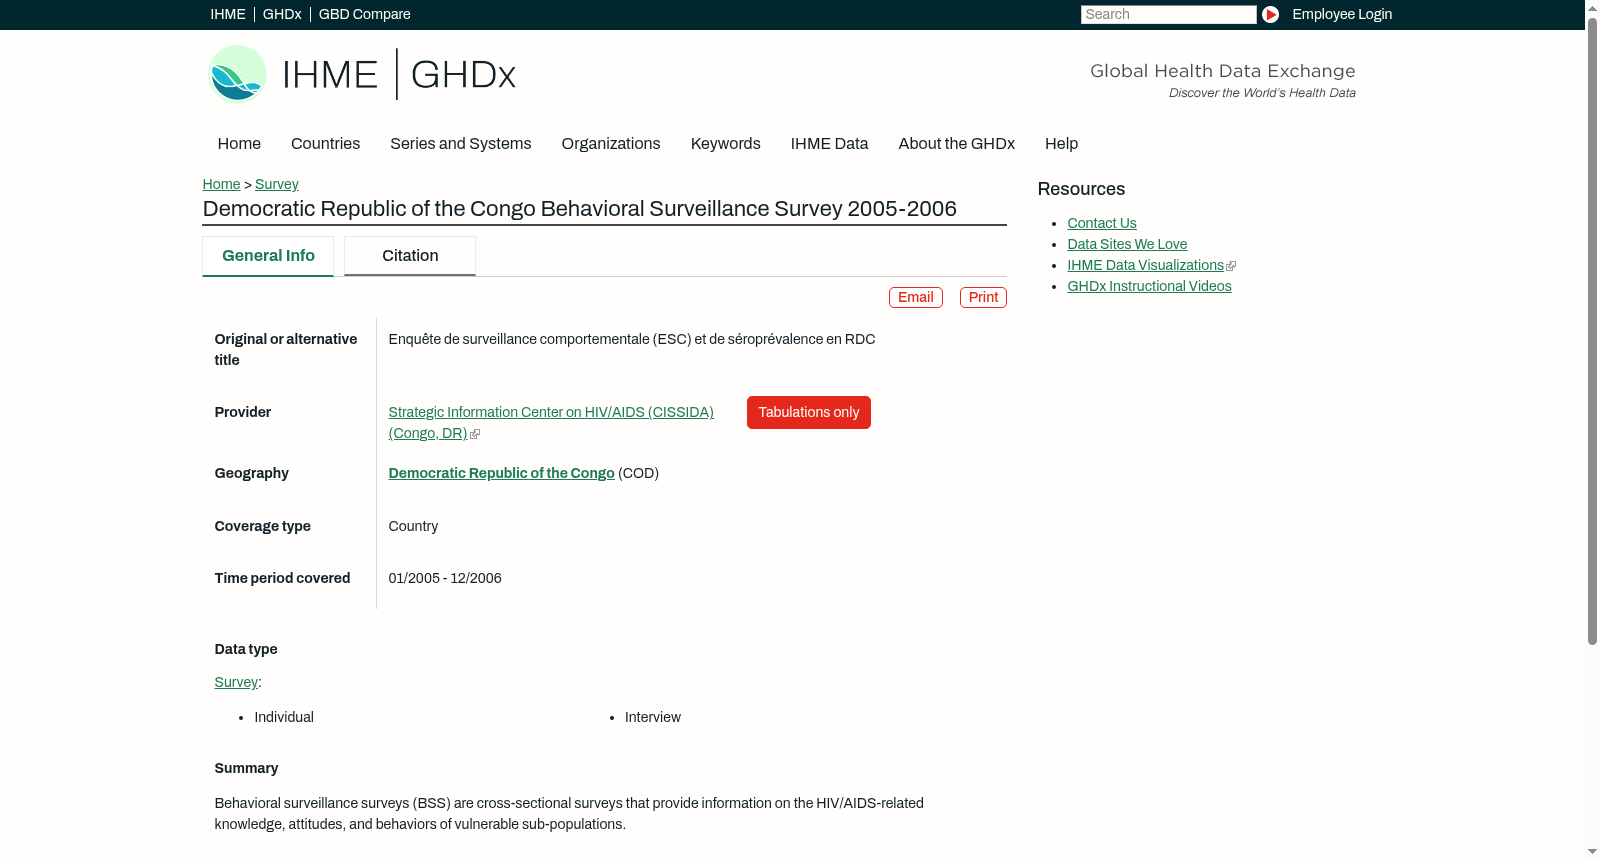Image resolution: width=1600 pixels, height=861 pixels.
Task: Click the Email button
Action: point(916,298)
